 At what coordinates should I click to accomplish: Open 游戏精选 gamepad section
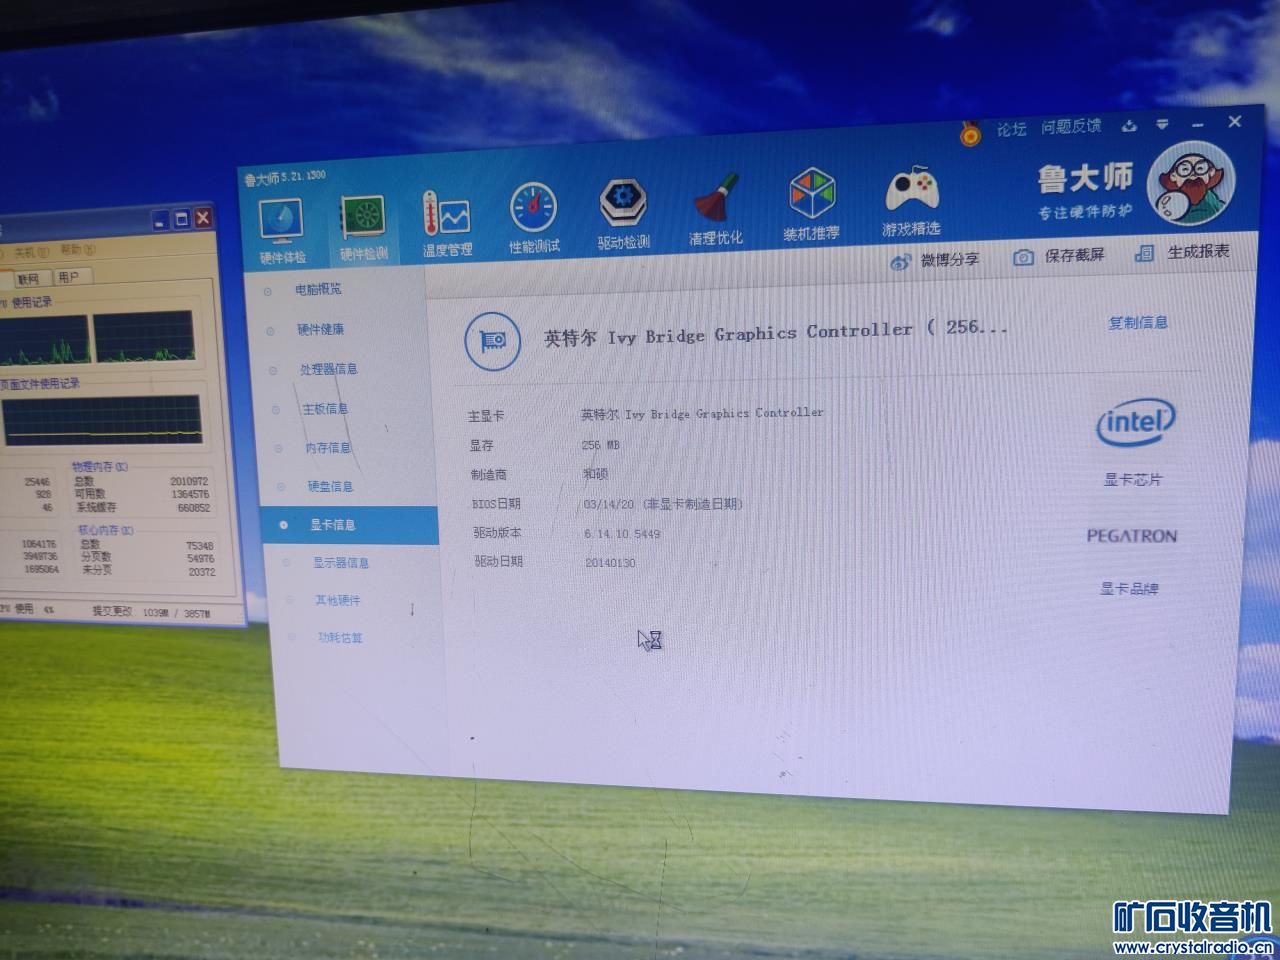911,201
